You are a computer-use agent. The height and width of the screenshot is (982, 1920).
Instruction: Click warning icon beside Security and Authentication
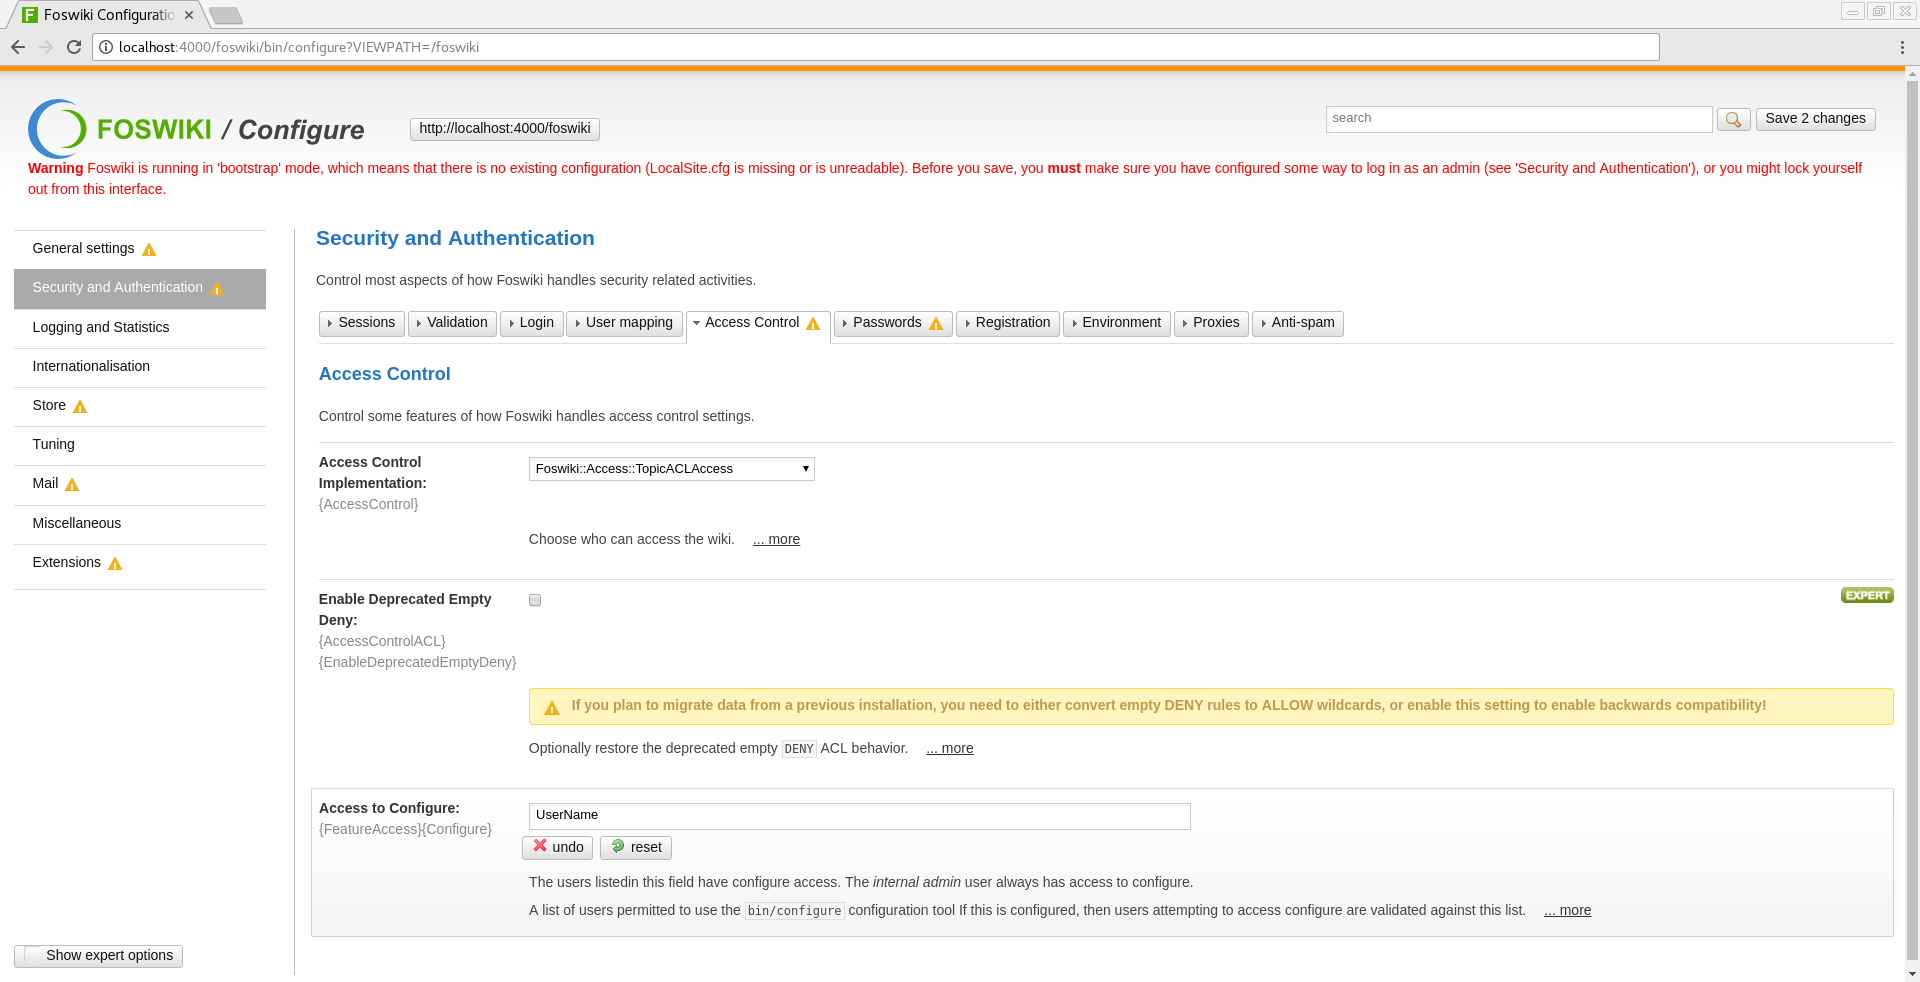(217, 288)
